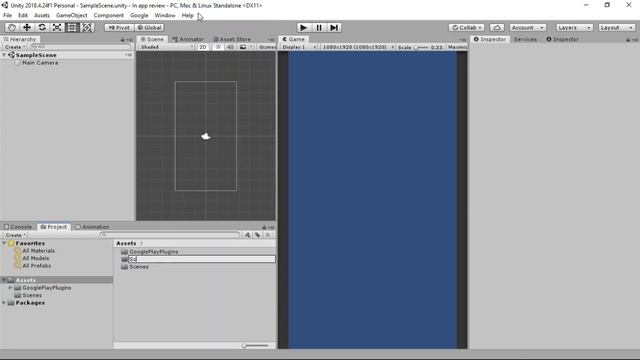The image size is (640, 360).
Task: Toggle Global handle rotation mode
Action: tap(149, 27)
